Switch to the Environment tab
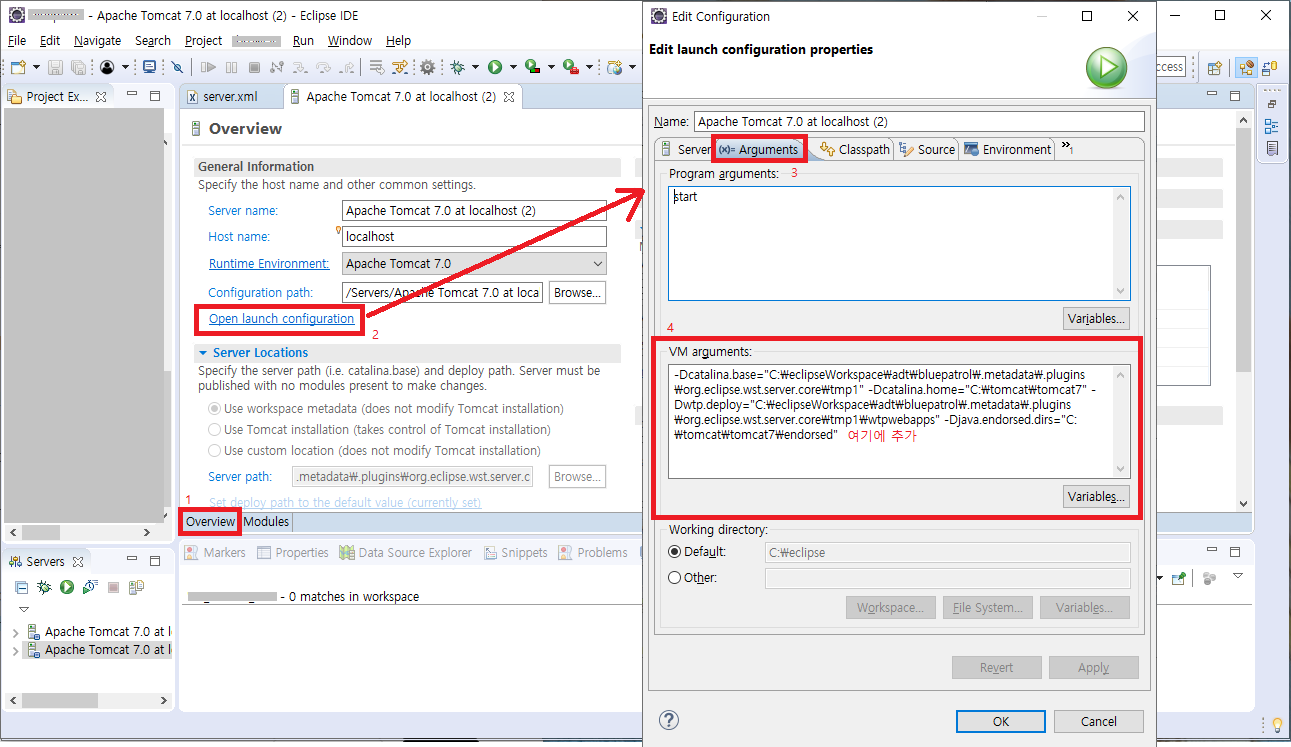 click(1007, 149)
